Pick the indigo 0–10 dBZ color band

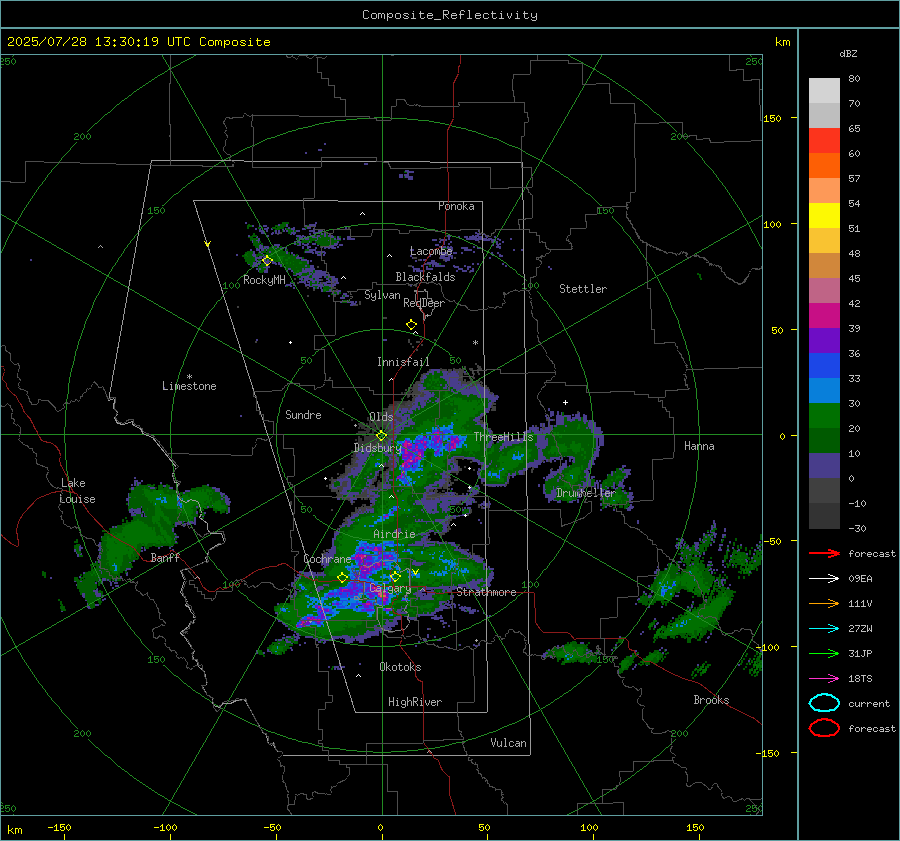click(x=824, y=466)
